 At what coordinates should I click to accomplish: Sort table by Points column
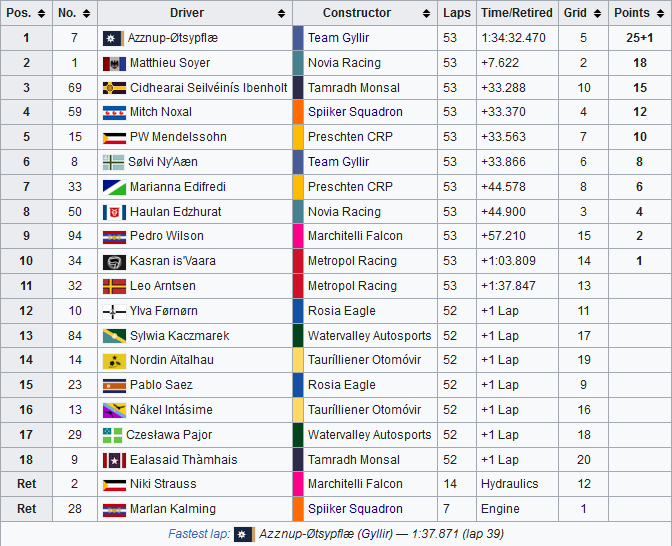[640, 14]
